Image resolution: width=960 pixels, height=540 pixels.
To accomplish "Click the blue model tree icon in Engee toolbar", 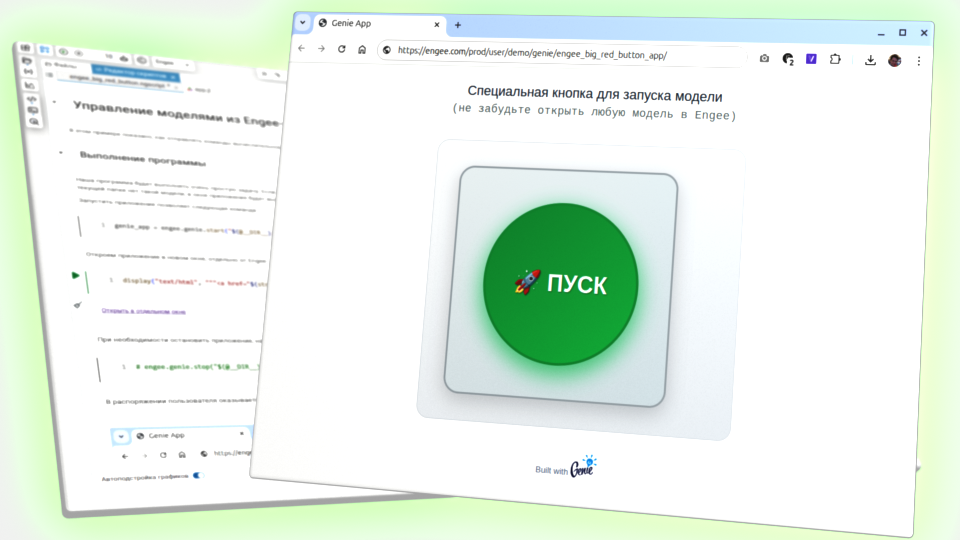I will (44, 50).
